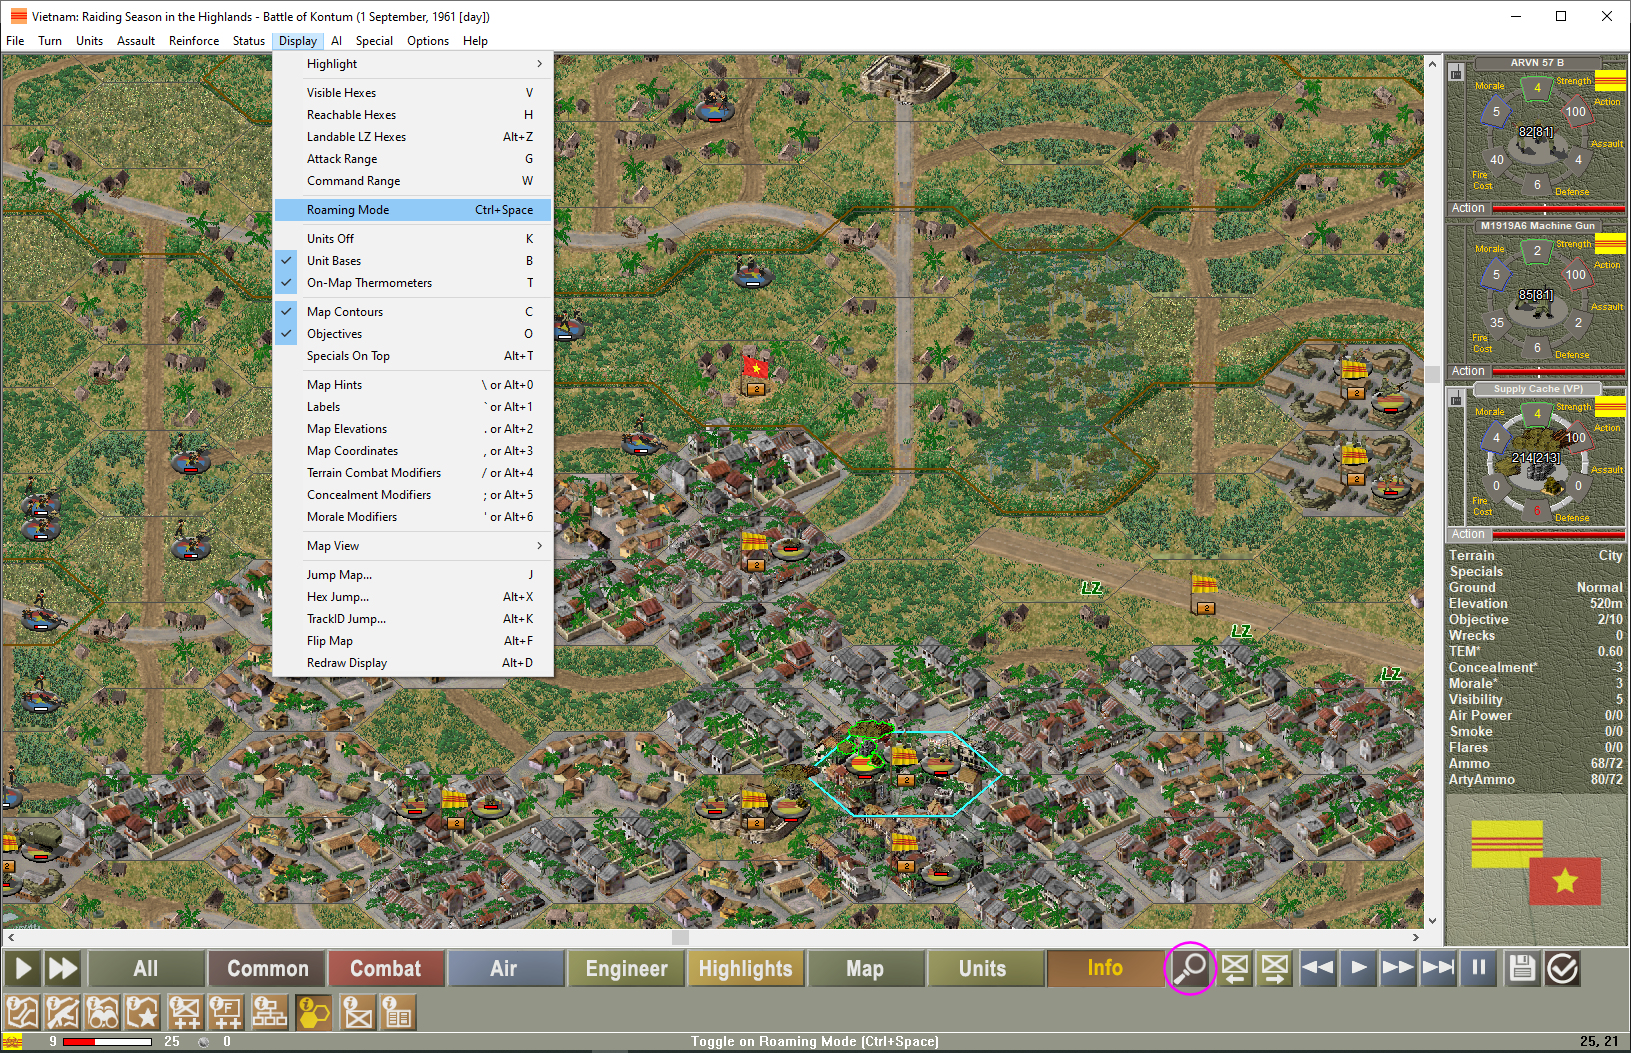Click the yellow hexagon info icon
The image size is (1631, 1053).
coord(314,1013)
